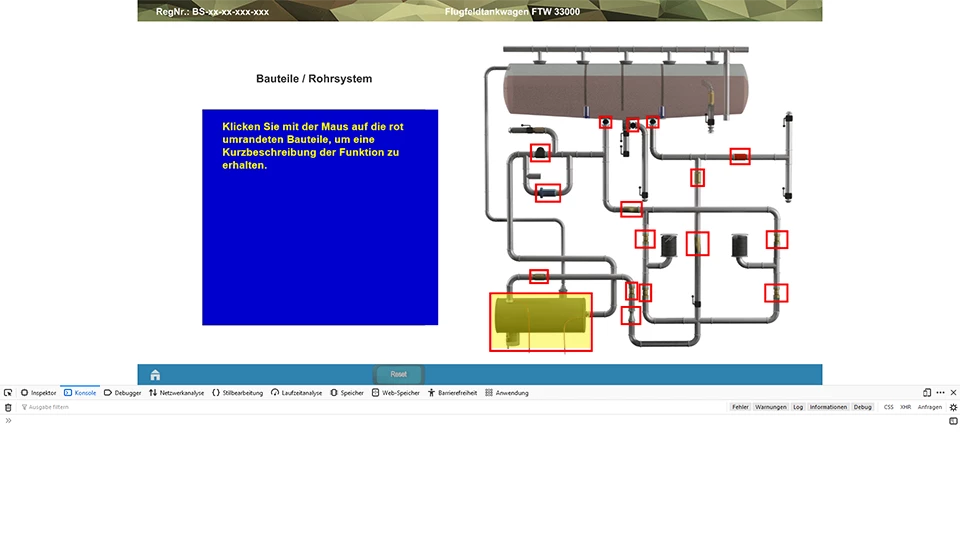Select the middle outlet under the main tank
The height and width of the screenshot is (540, 960).
[x=632, y=125]
